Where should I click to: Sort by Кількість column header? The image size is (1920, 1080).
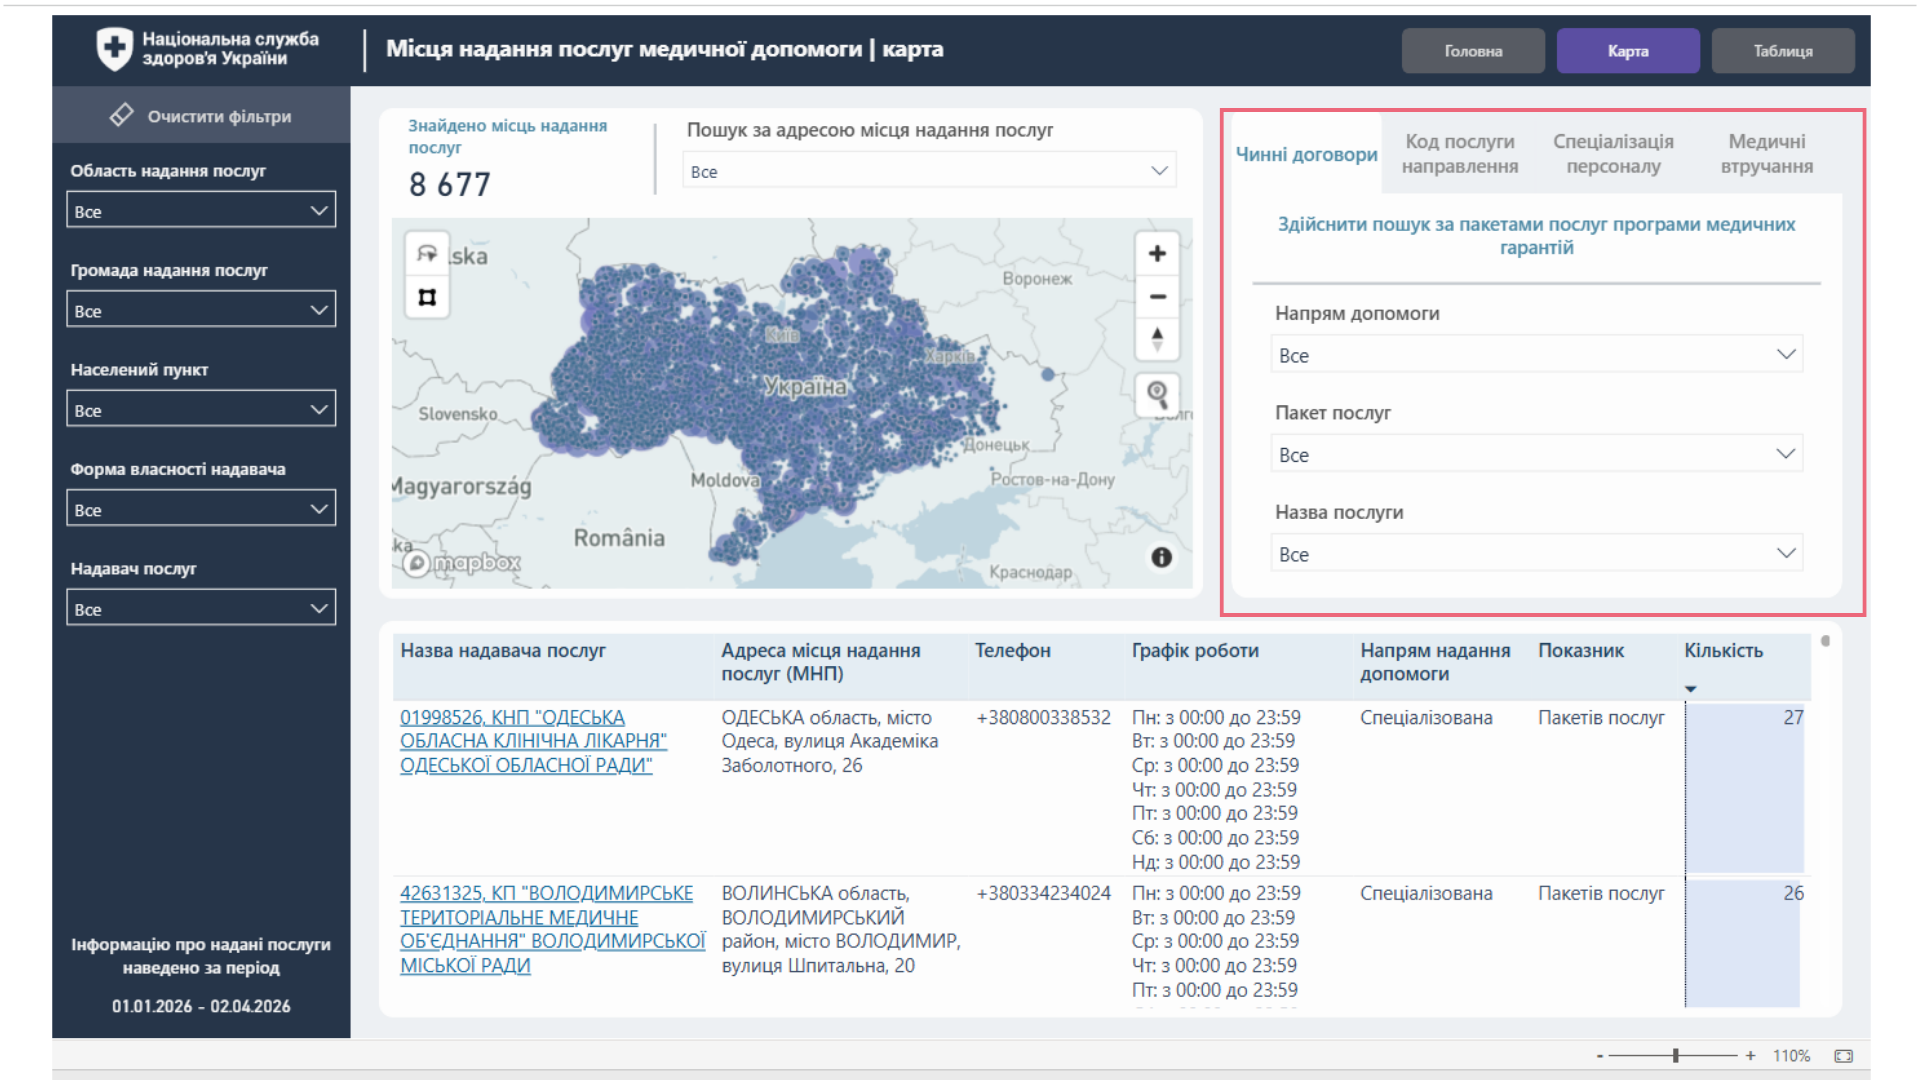[x=1723, y=650]
